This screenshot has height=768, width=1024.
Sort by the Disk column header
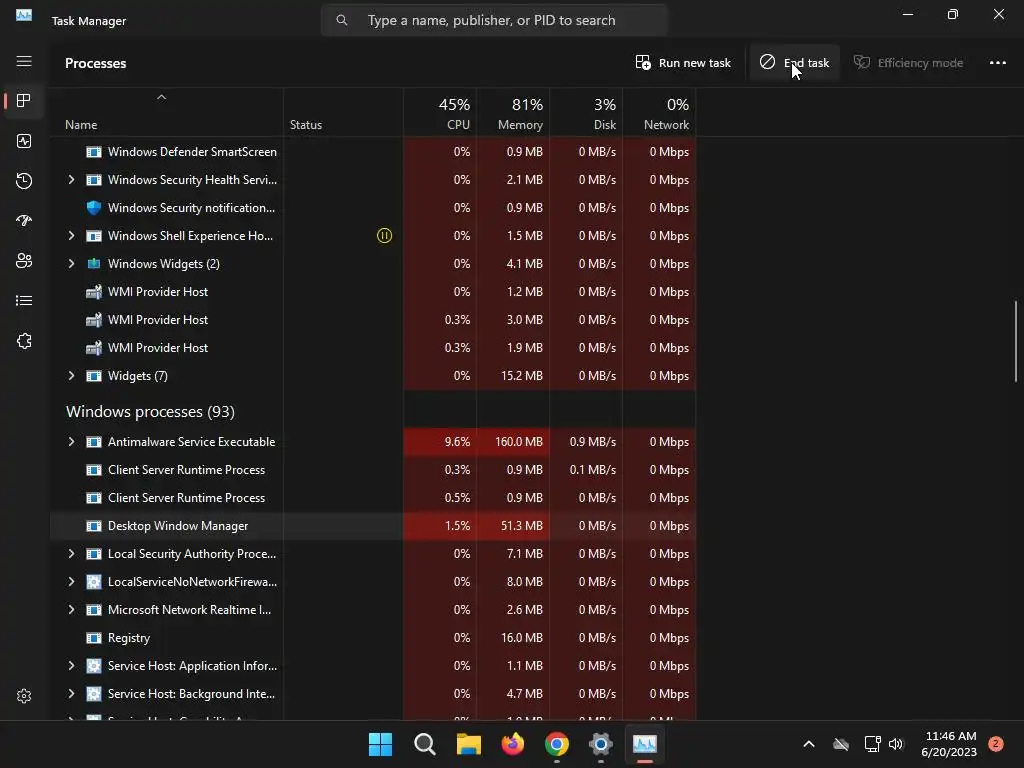click(586, 113)
